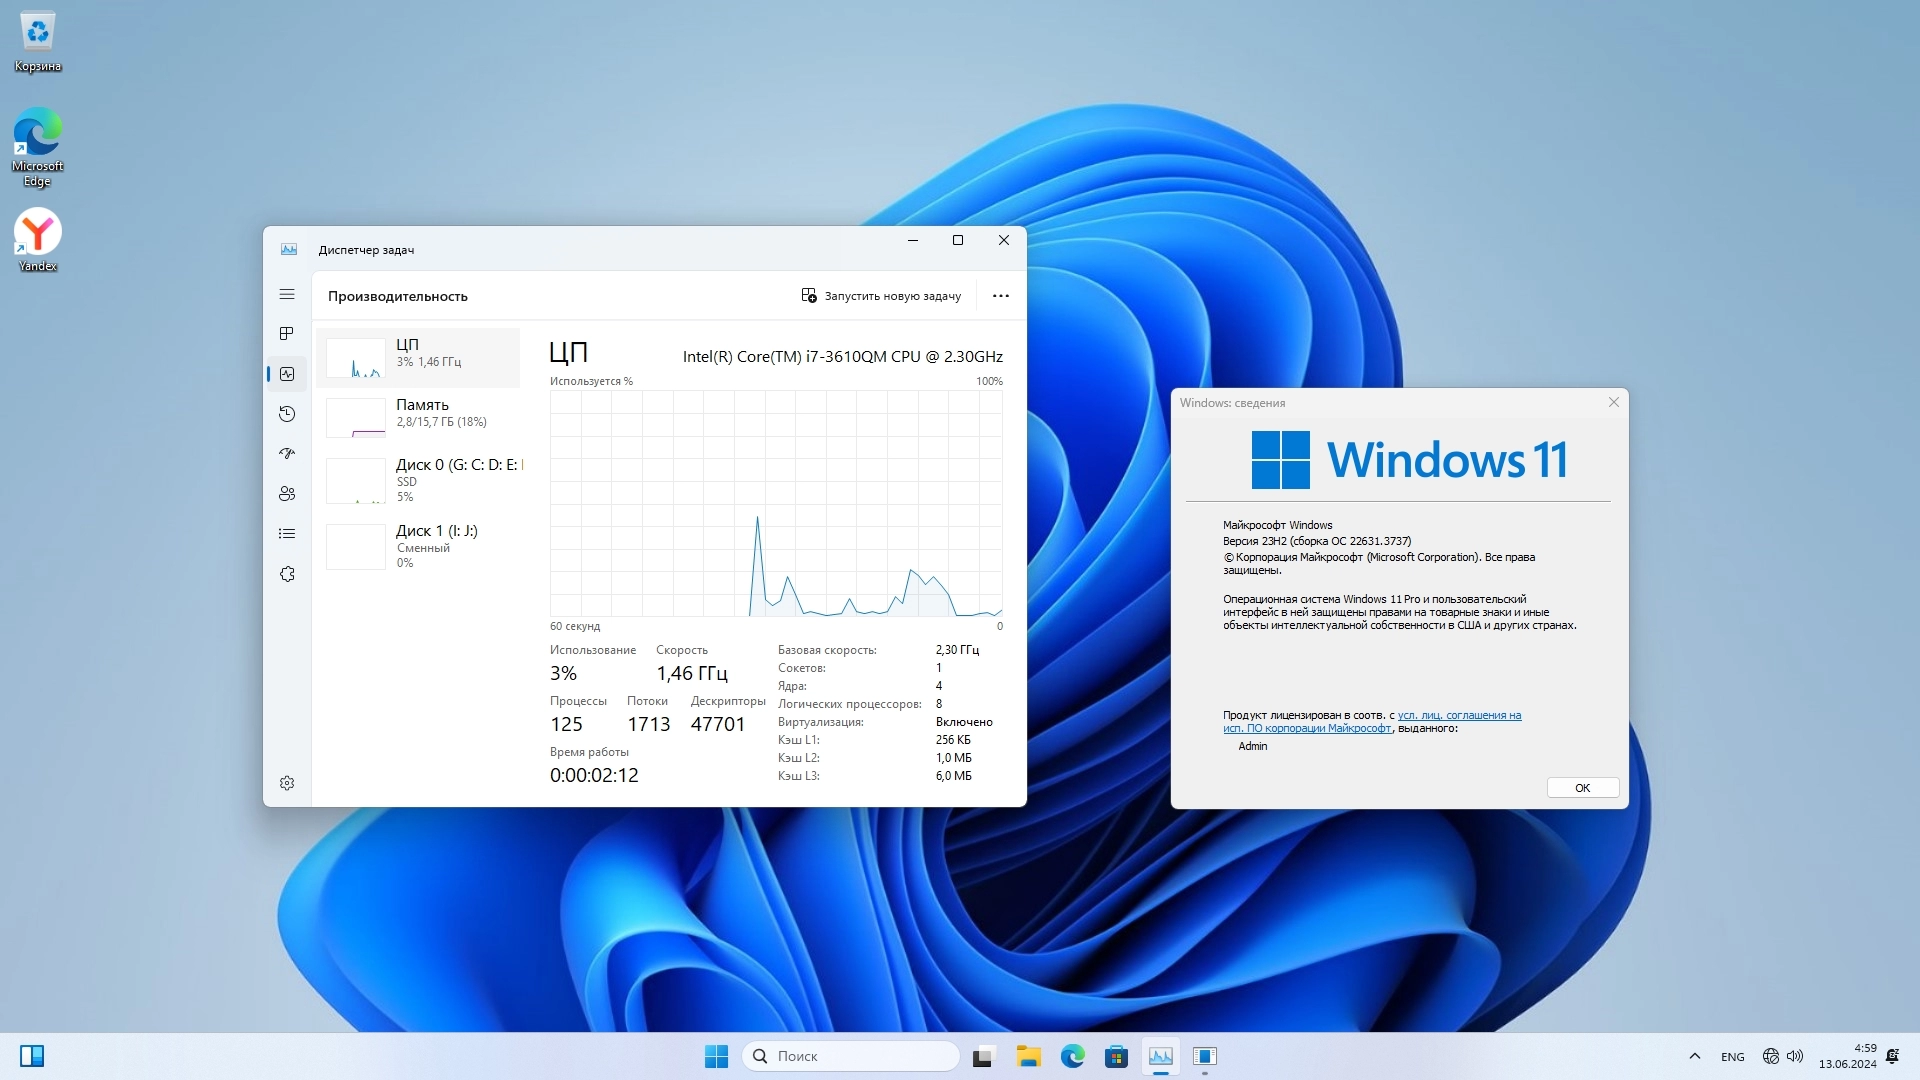Click the taskbar search field 'Поиск'

pyautogui.click(x=851, y=1056)
